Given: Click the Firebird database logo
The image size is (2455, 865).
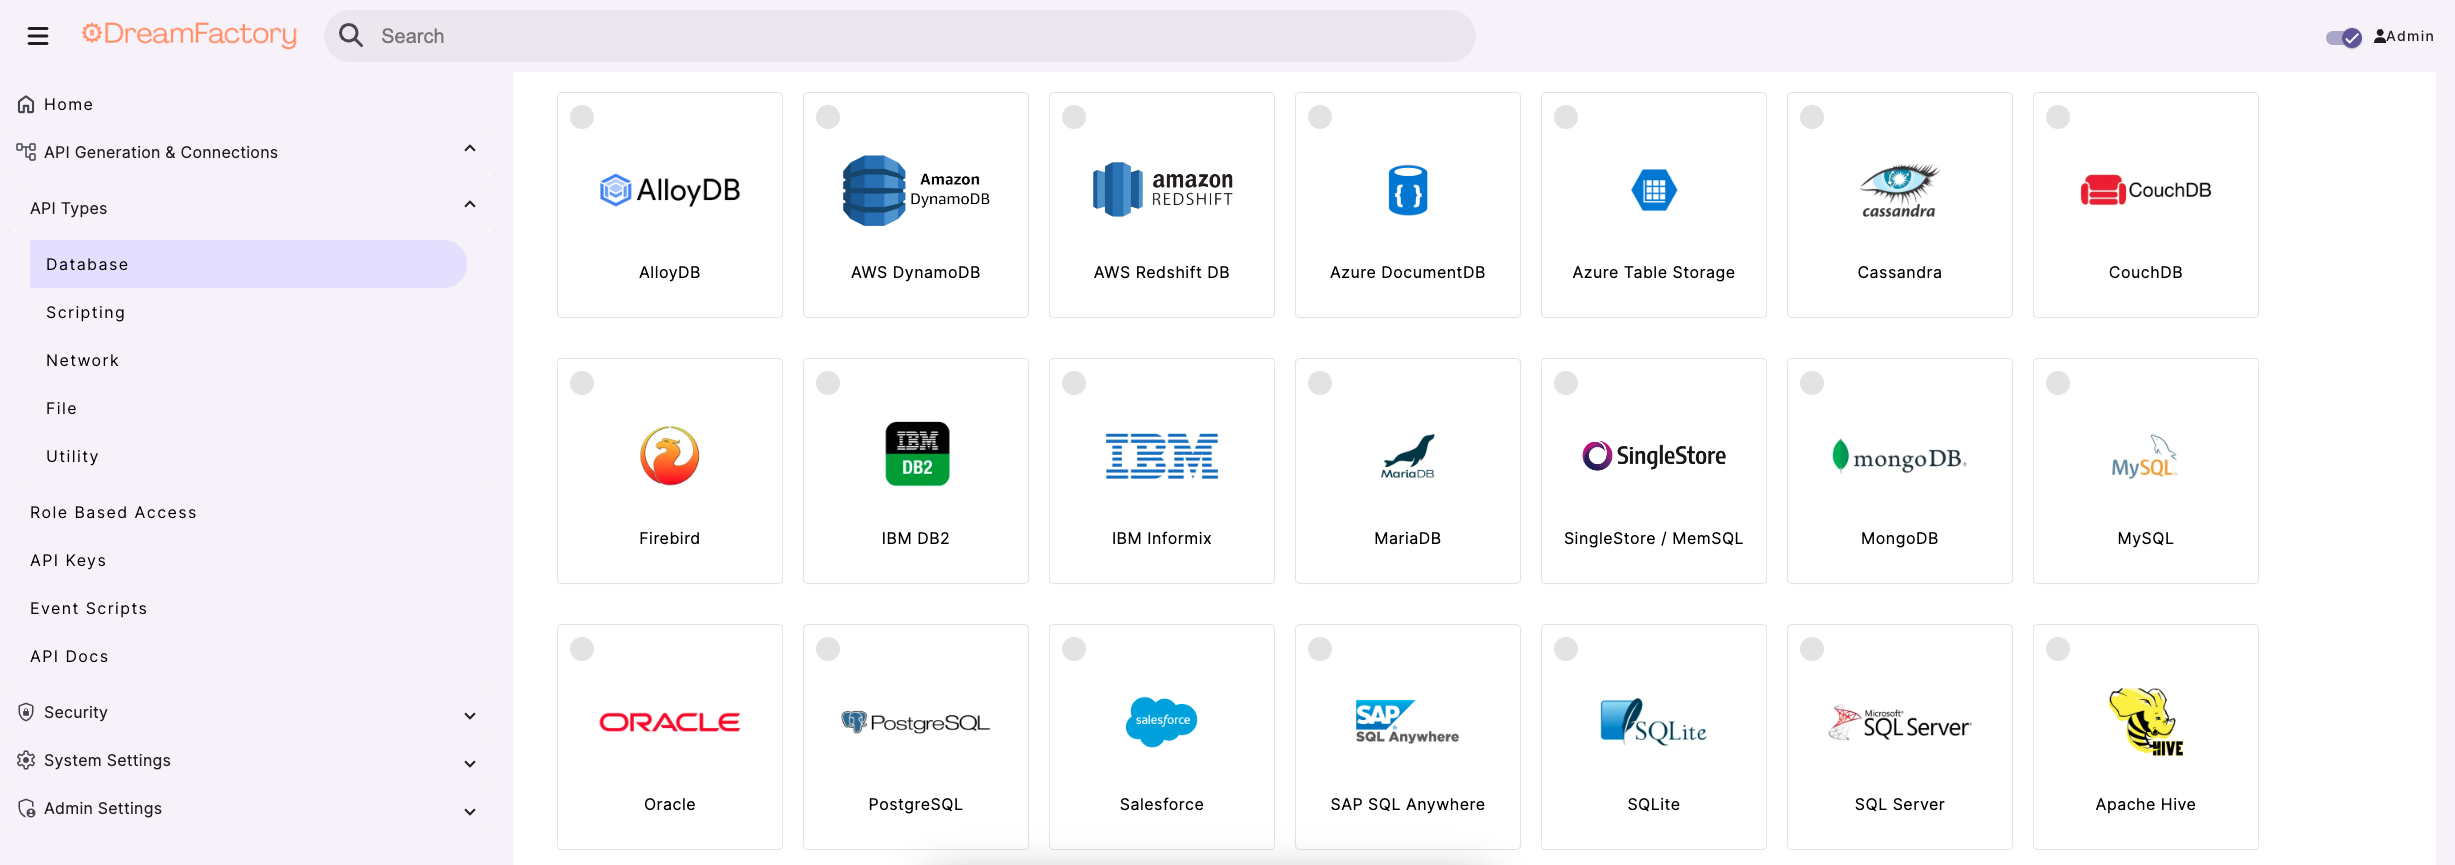Looking at the screenshot, I should click(x=669, y=456).
